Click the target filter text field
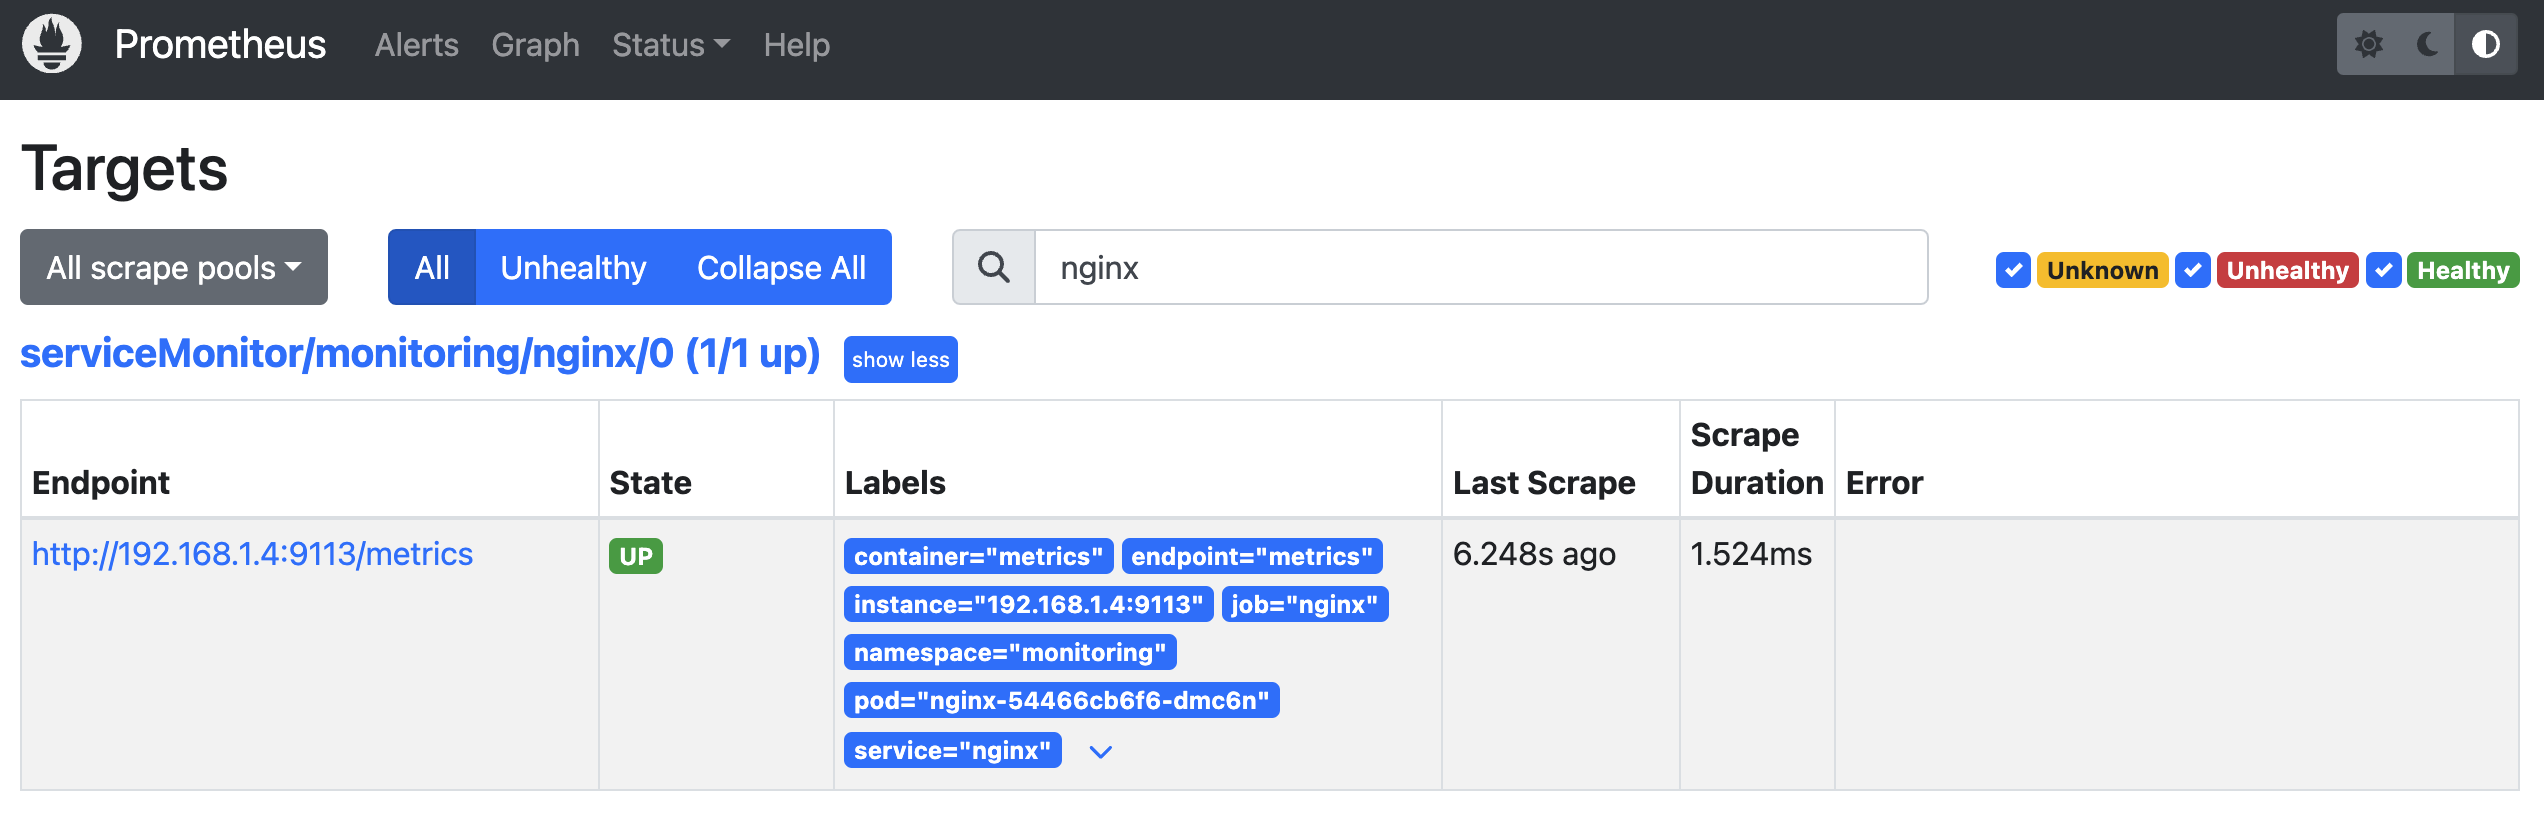2544x836 pixels. tap(1480, 268)
